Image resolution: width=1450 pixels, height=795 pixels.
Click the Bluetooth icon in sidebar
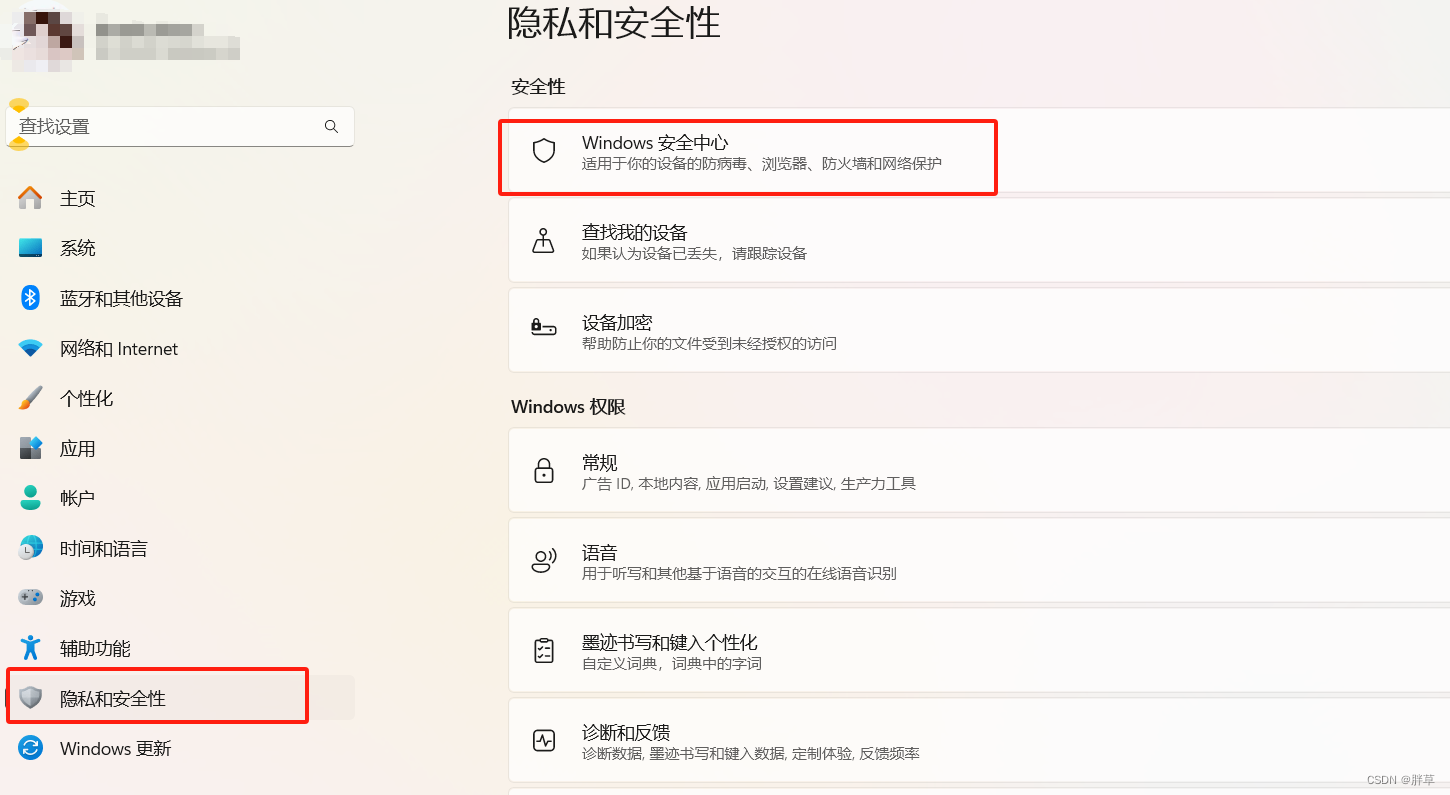tap(30, 298)
